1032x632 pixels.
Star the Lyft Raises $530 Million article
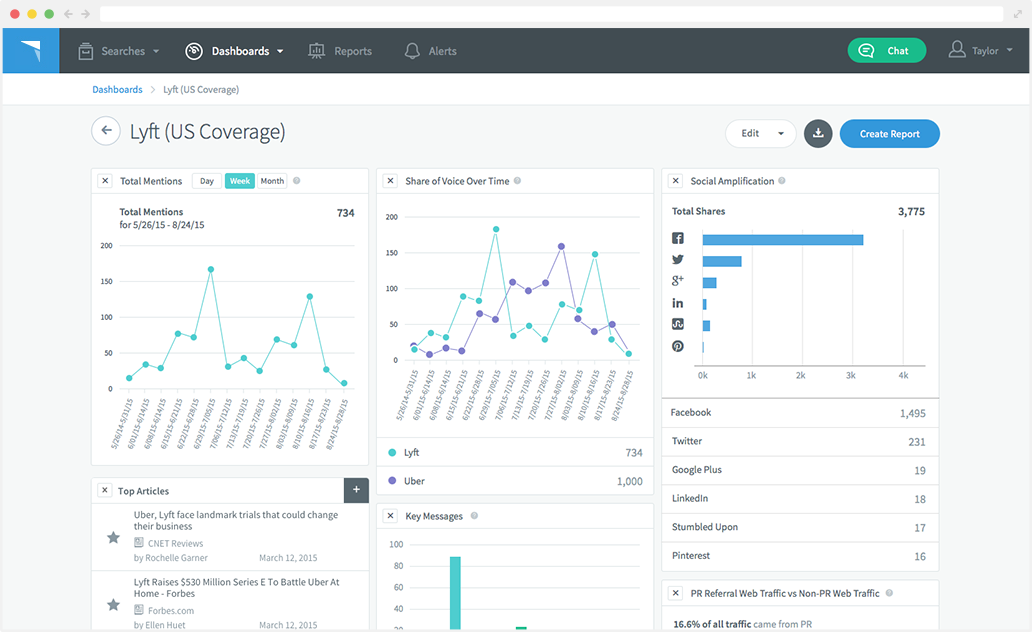(x=113, y=604)
